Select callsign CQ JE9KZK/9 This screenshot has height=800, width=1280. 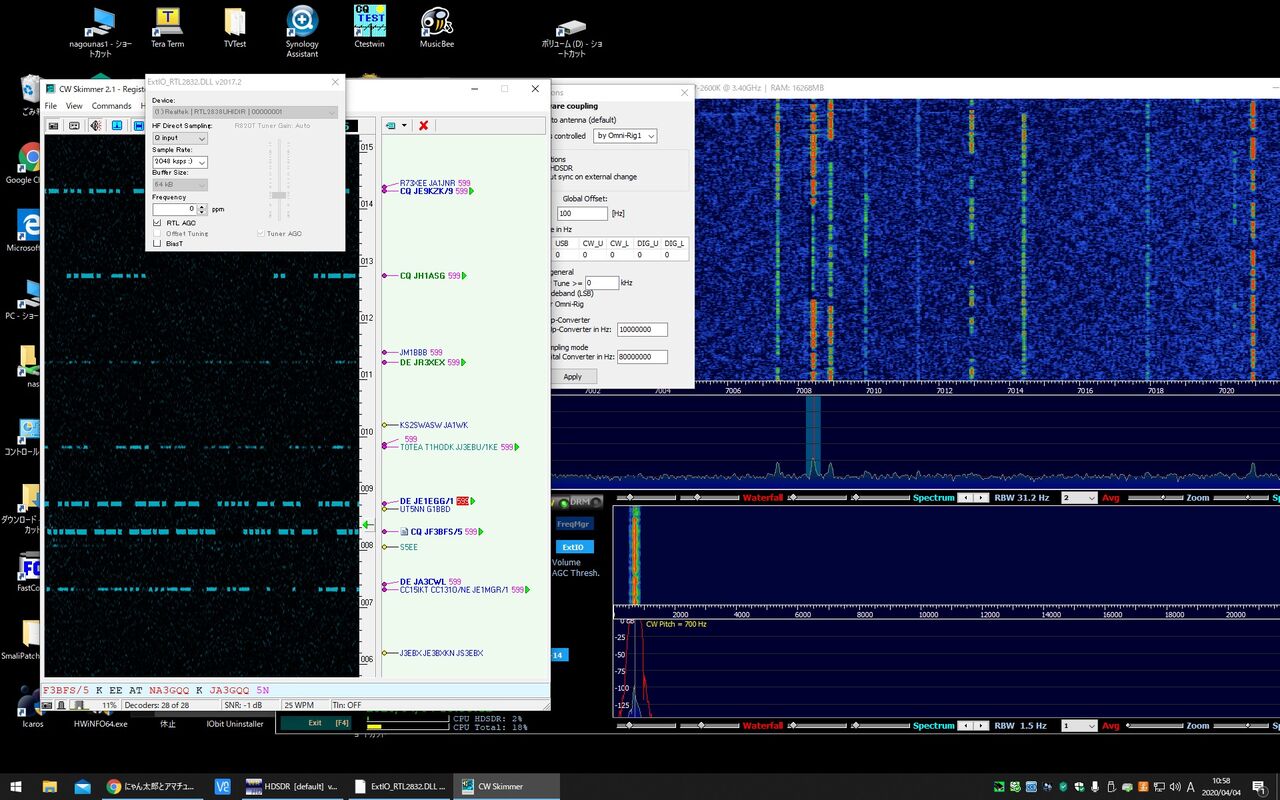point(427,191)
